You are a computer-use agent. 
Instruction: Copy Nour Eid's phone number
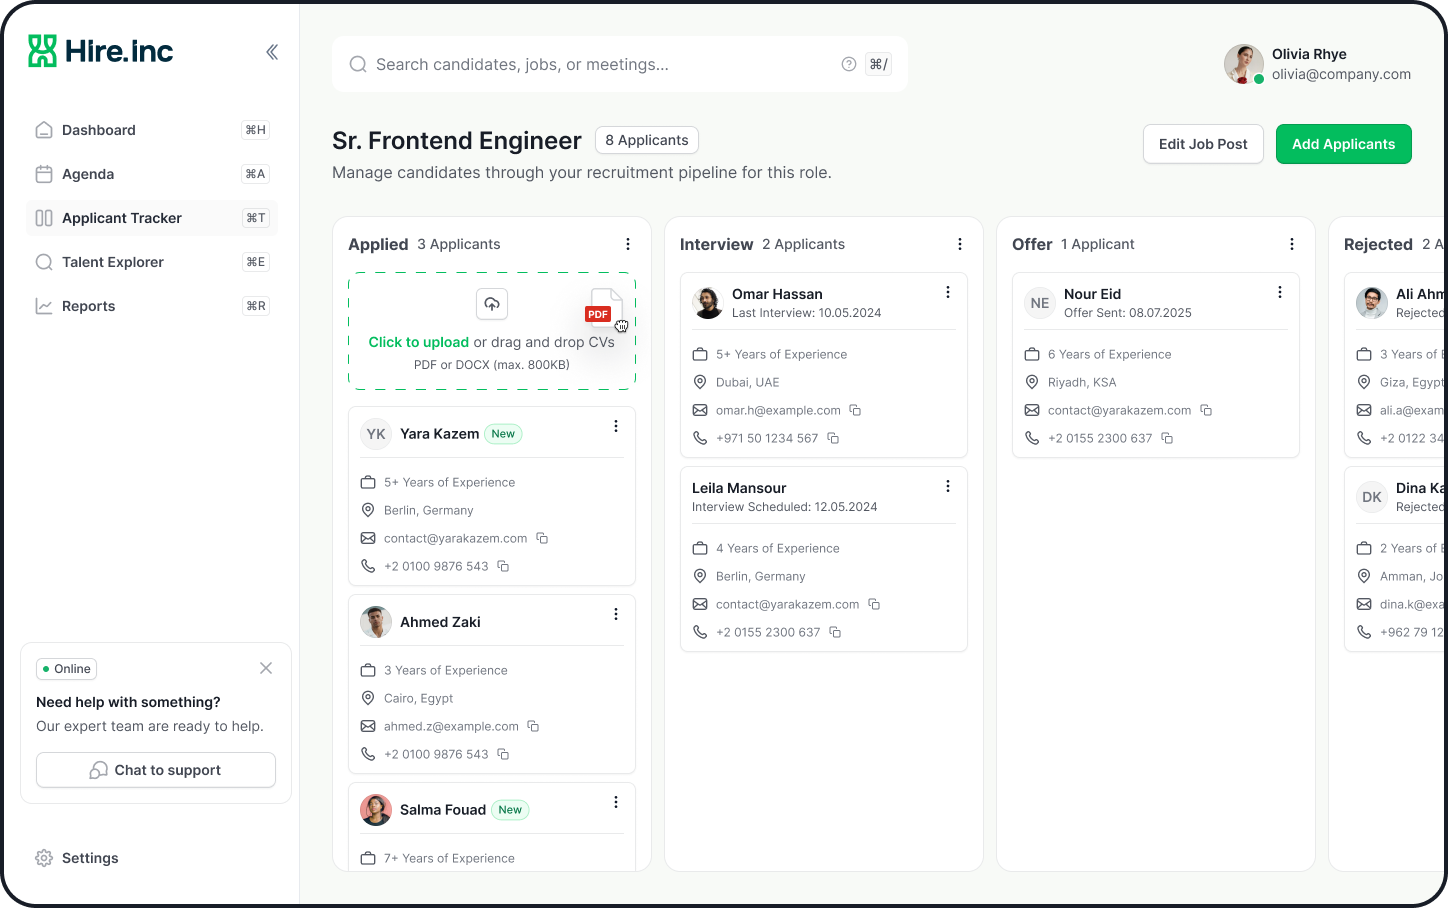[x=1167, y=438]
